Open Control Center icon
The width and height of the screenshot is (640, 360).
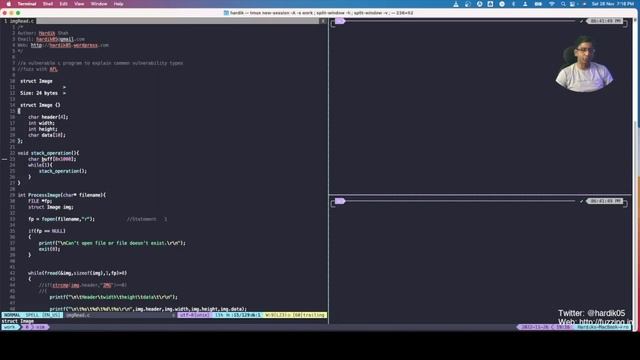(573, 4)
